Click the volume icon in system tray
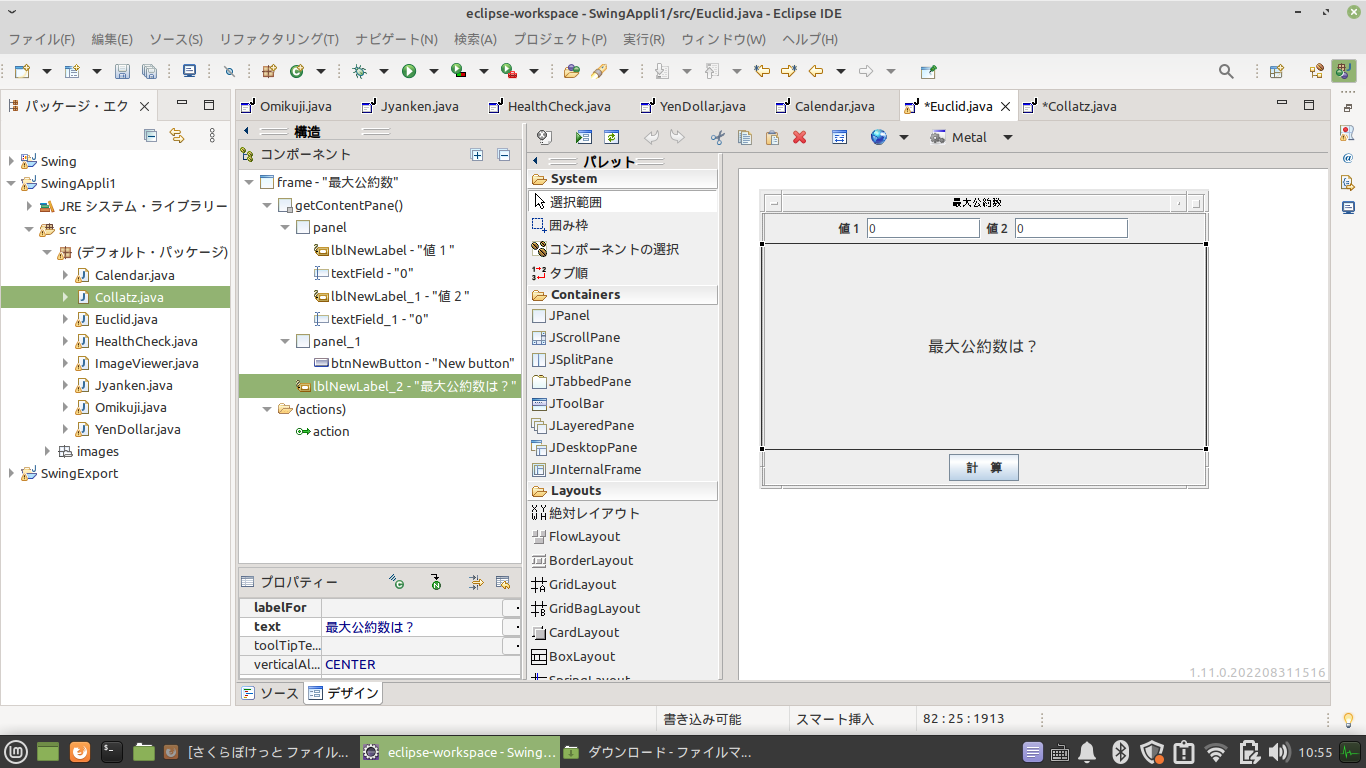 1278,752
